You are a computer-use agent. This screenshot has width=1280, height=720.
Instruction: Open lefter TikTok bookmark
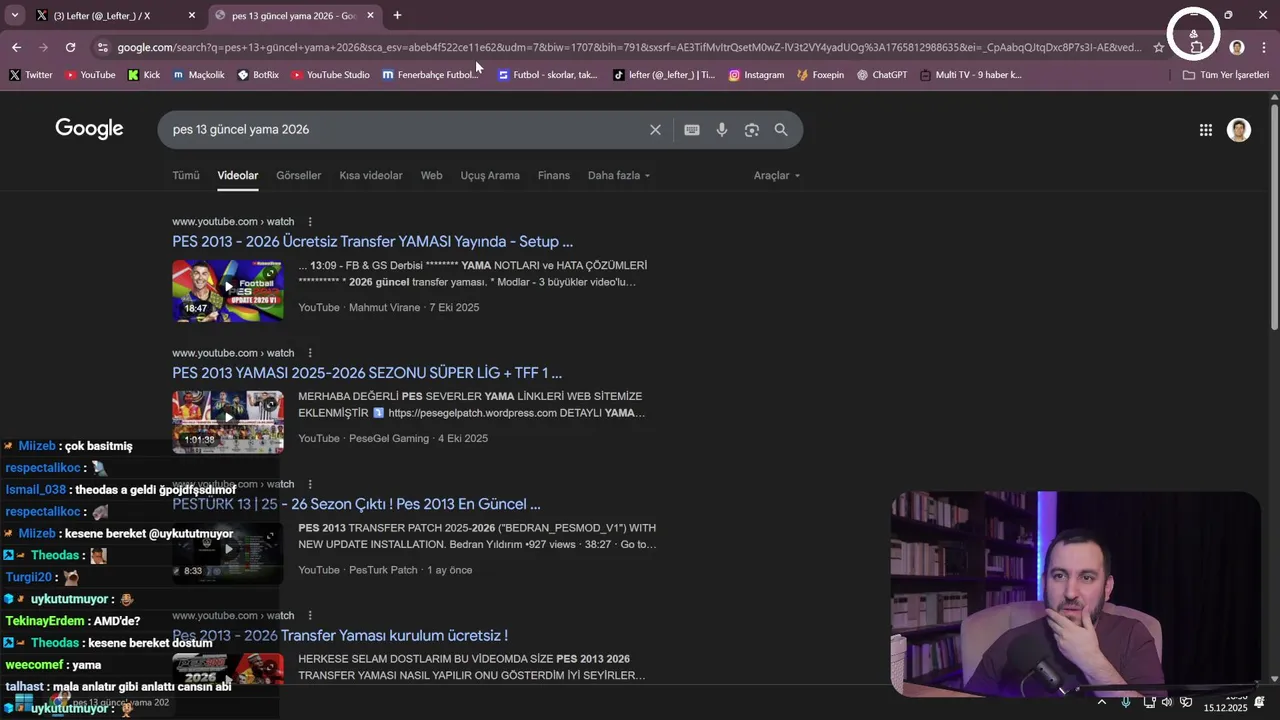pyautogui.click(x=664, y=75)
